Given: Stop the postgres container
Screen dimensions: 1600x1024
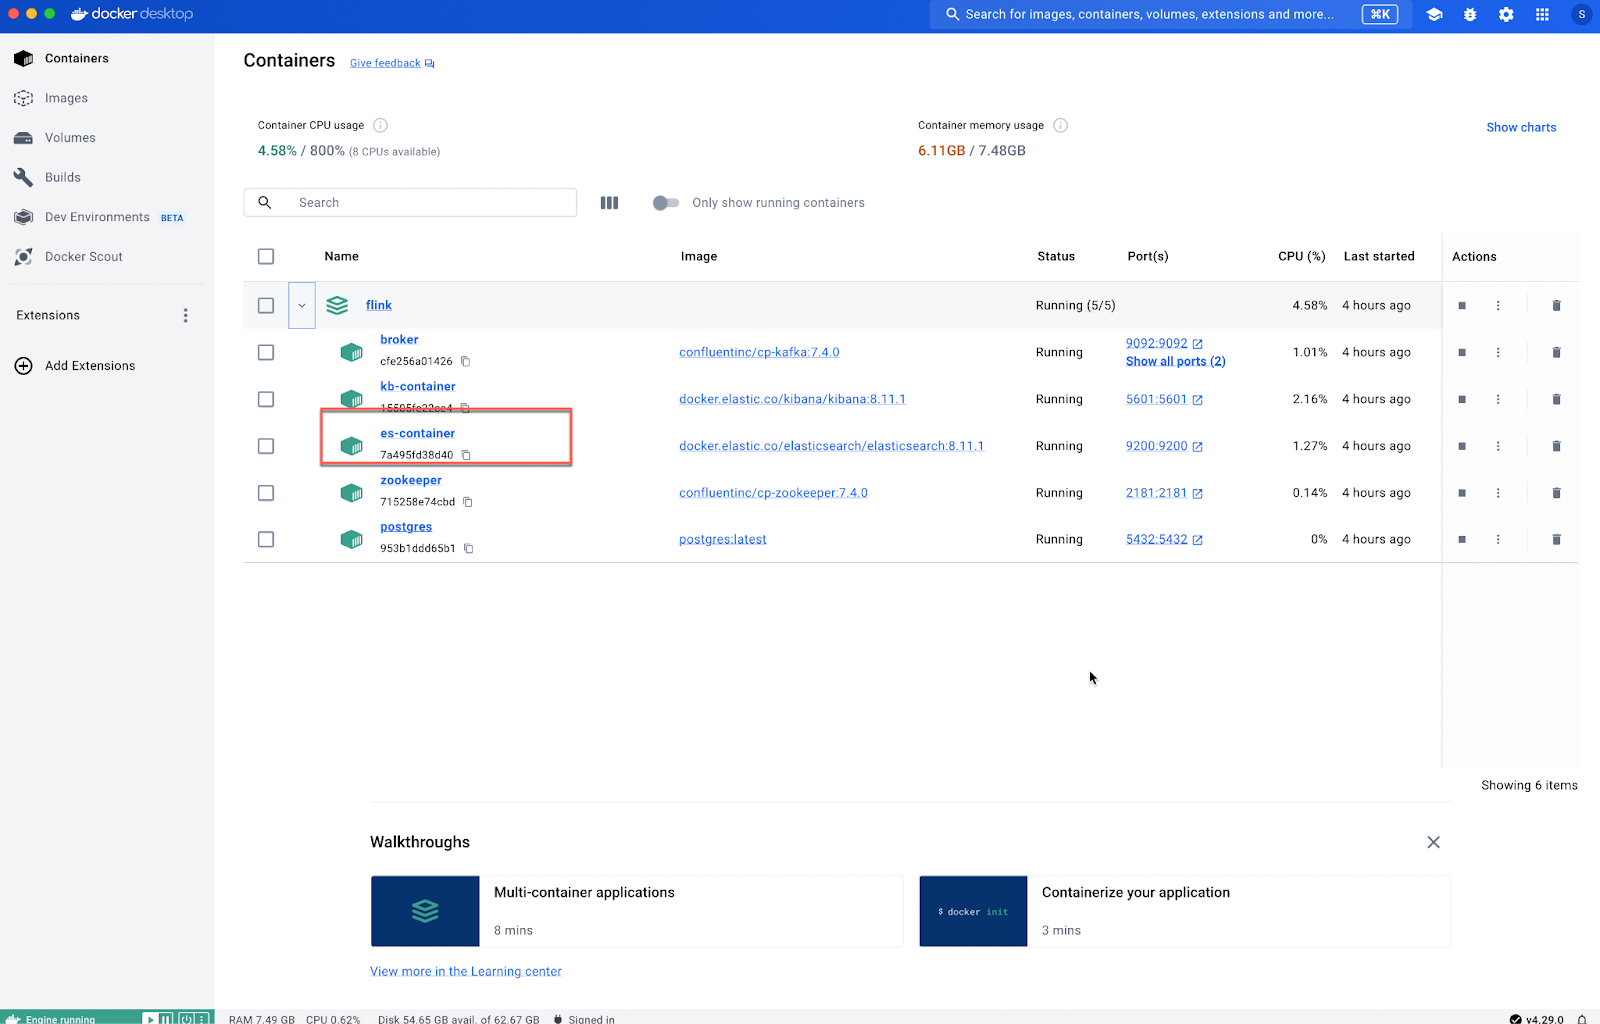Looking at the screenshot, I should (1462, 539).
